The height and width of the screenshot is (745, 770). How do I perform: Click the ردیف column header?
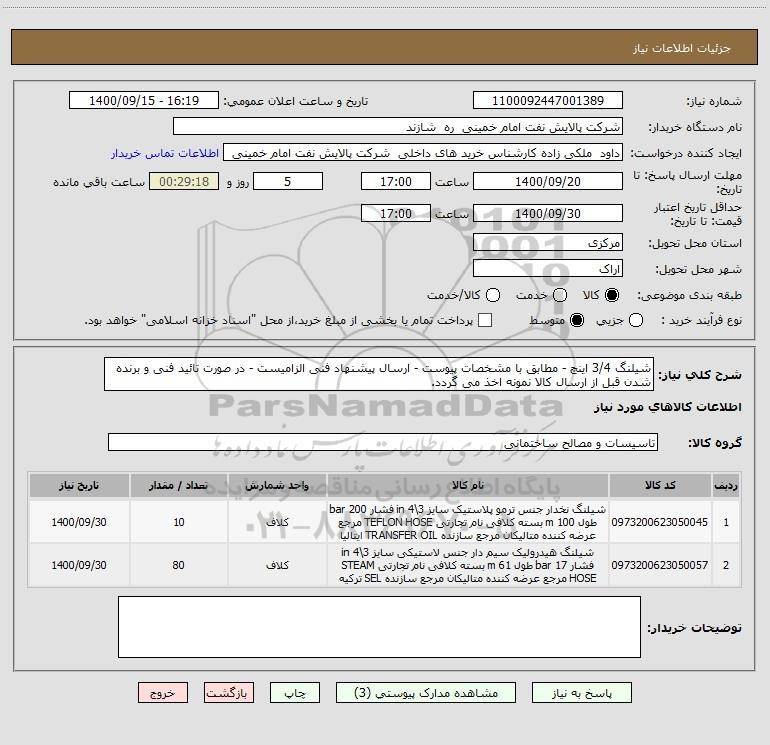tap(726, 485)
